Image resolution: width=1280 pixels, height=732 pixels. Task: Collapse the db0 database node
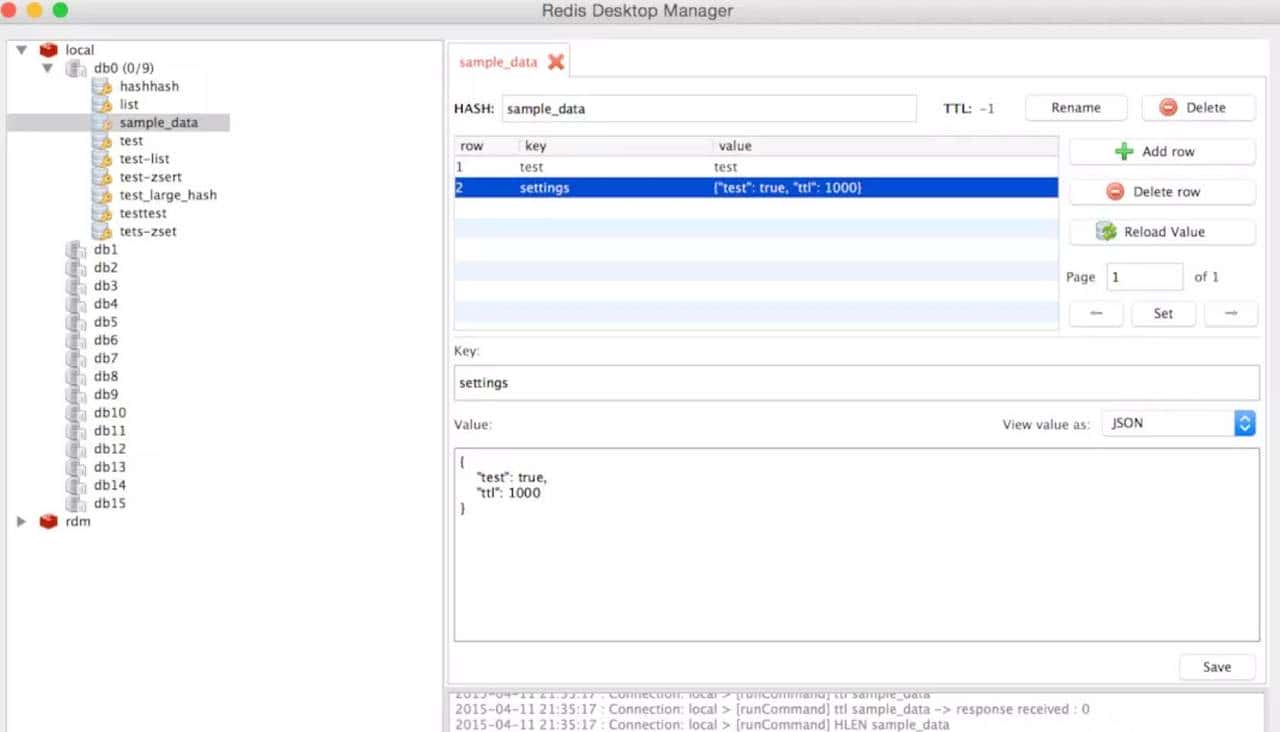(x=47, y=68)
